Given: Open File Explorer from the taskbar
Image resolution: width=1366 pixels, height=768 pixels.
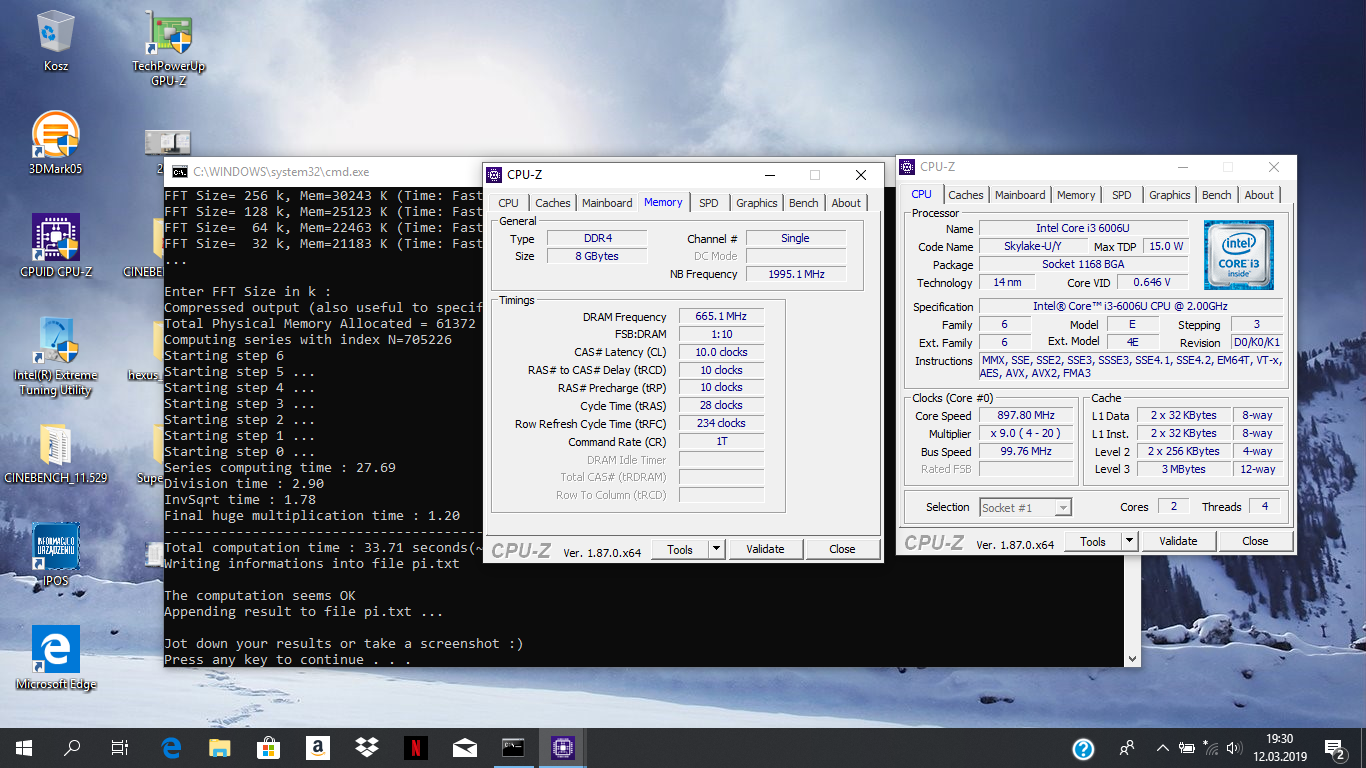Looking at the screenshot, I should [220, 748].
